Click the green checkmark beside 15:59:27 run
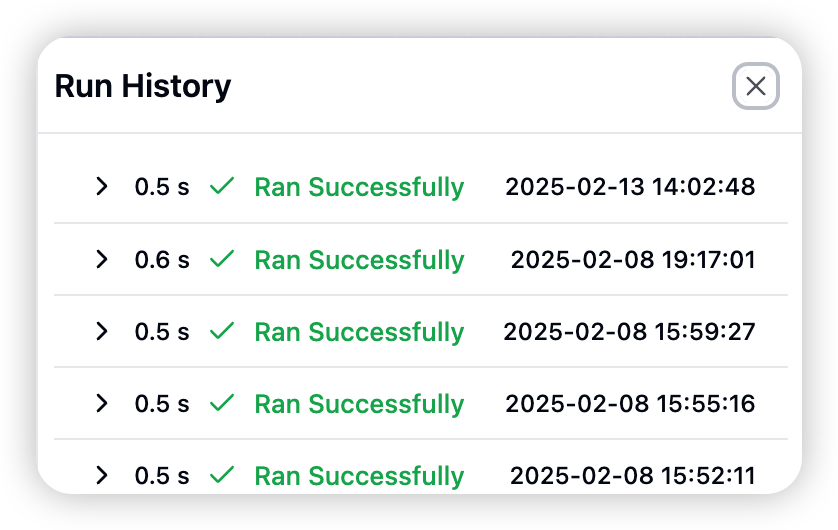This screenshot has height=530, width=838. click(x=222, y=331)
